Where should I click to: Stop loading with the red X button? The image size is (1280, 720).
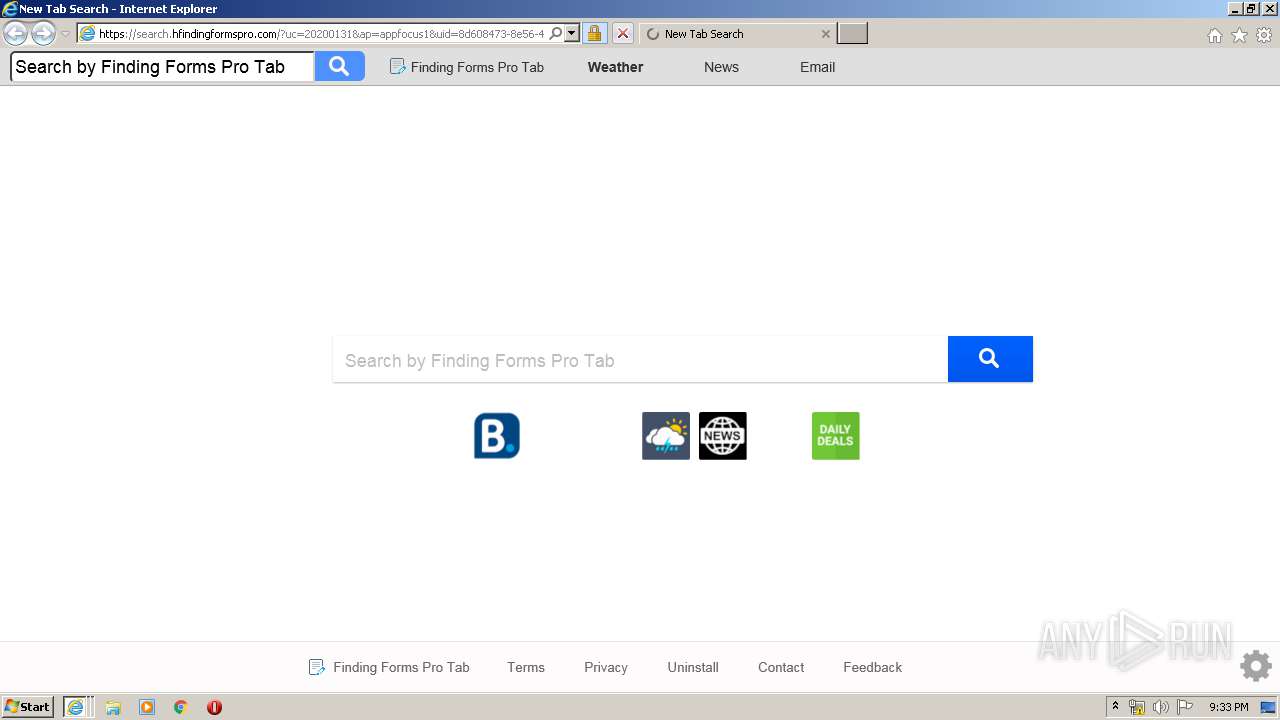(x=622, y=34)
